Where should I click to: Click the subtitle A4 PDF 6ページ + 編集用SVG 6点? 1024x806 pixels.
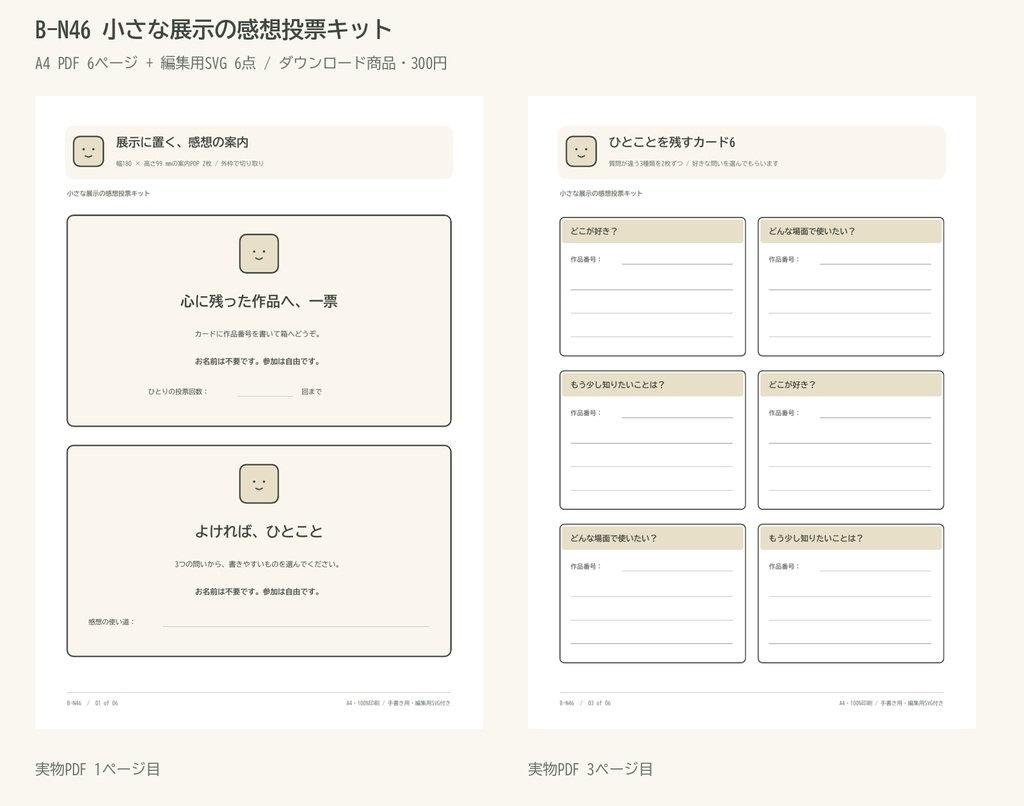[x=146, y=63]
